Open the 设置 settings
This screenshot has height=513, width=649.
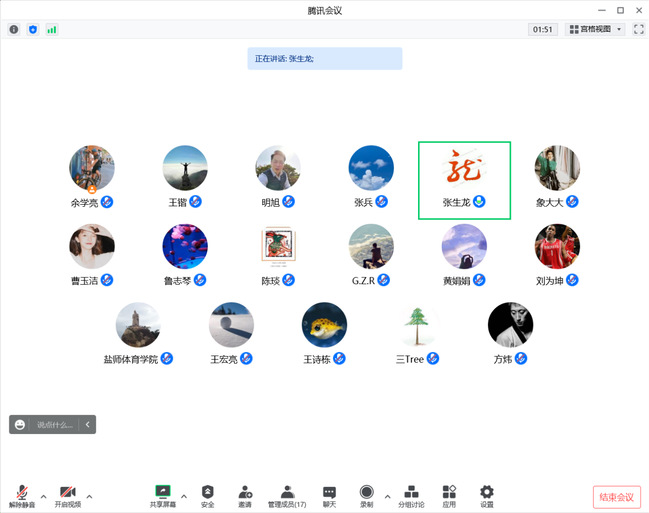[487, 496]
